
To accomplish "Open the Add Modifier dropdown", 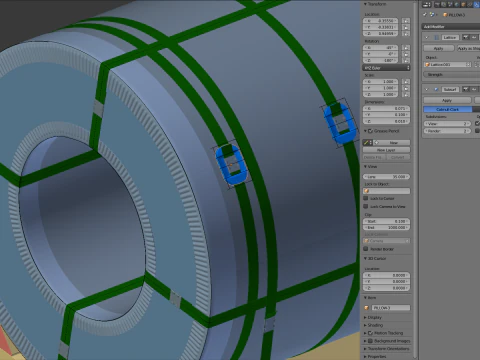I will (451, 26).
